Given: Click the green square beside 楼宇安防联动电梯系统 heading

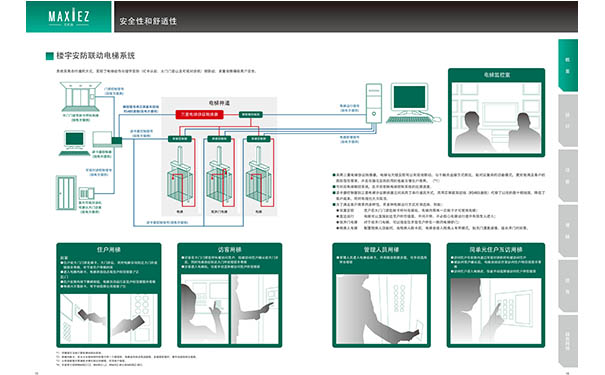Looking at the screenshot, I should pyautogui.click(x=49, y=56).
